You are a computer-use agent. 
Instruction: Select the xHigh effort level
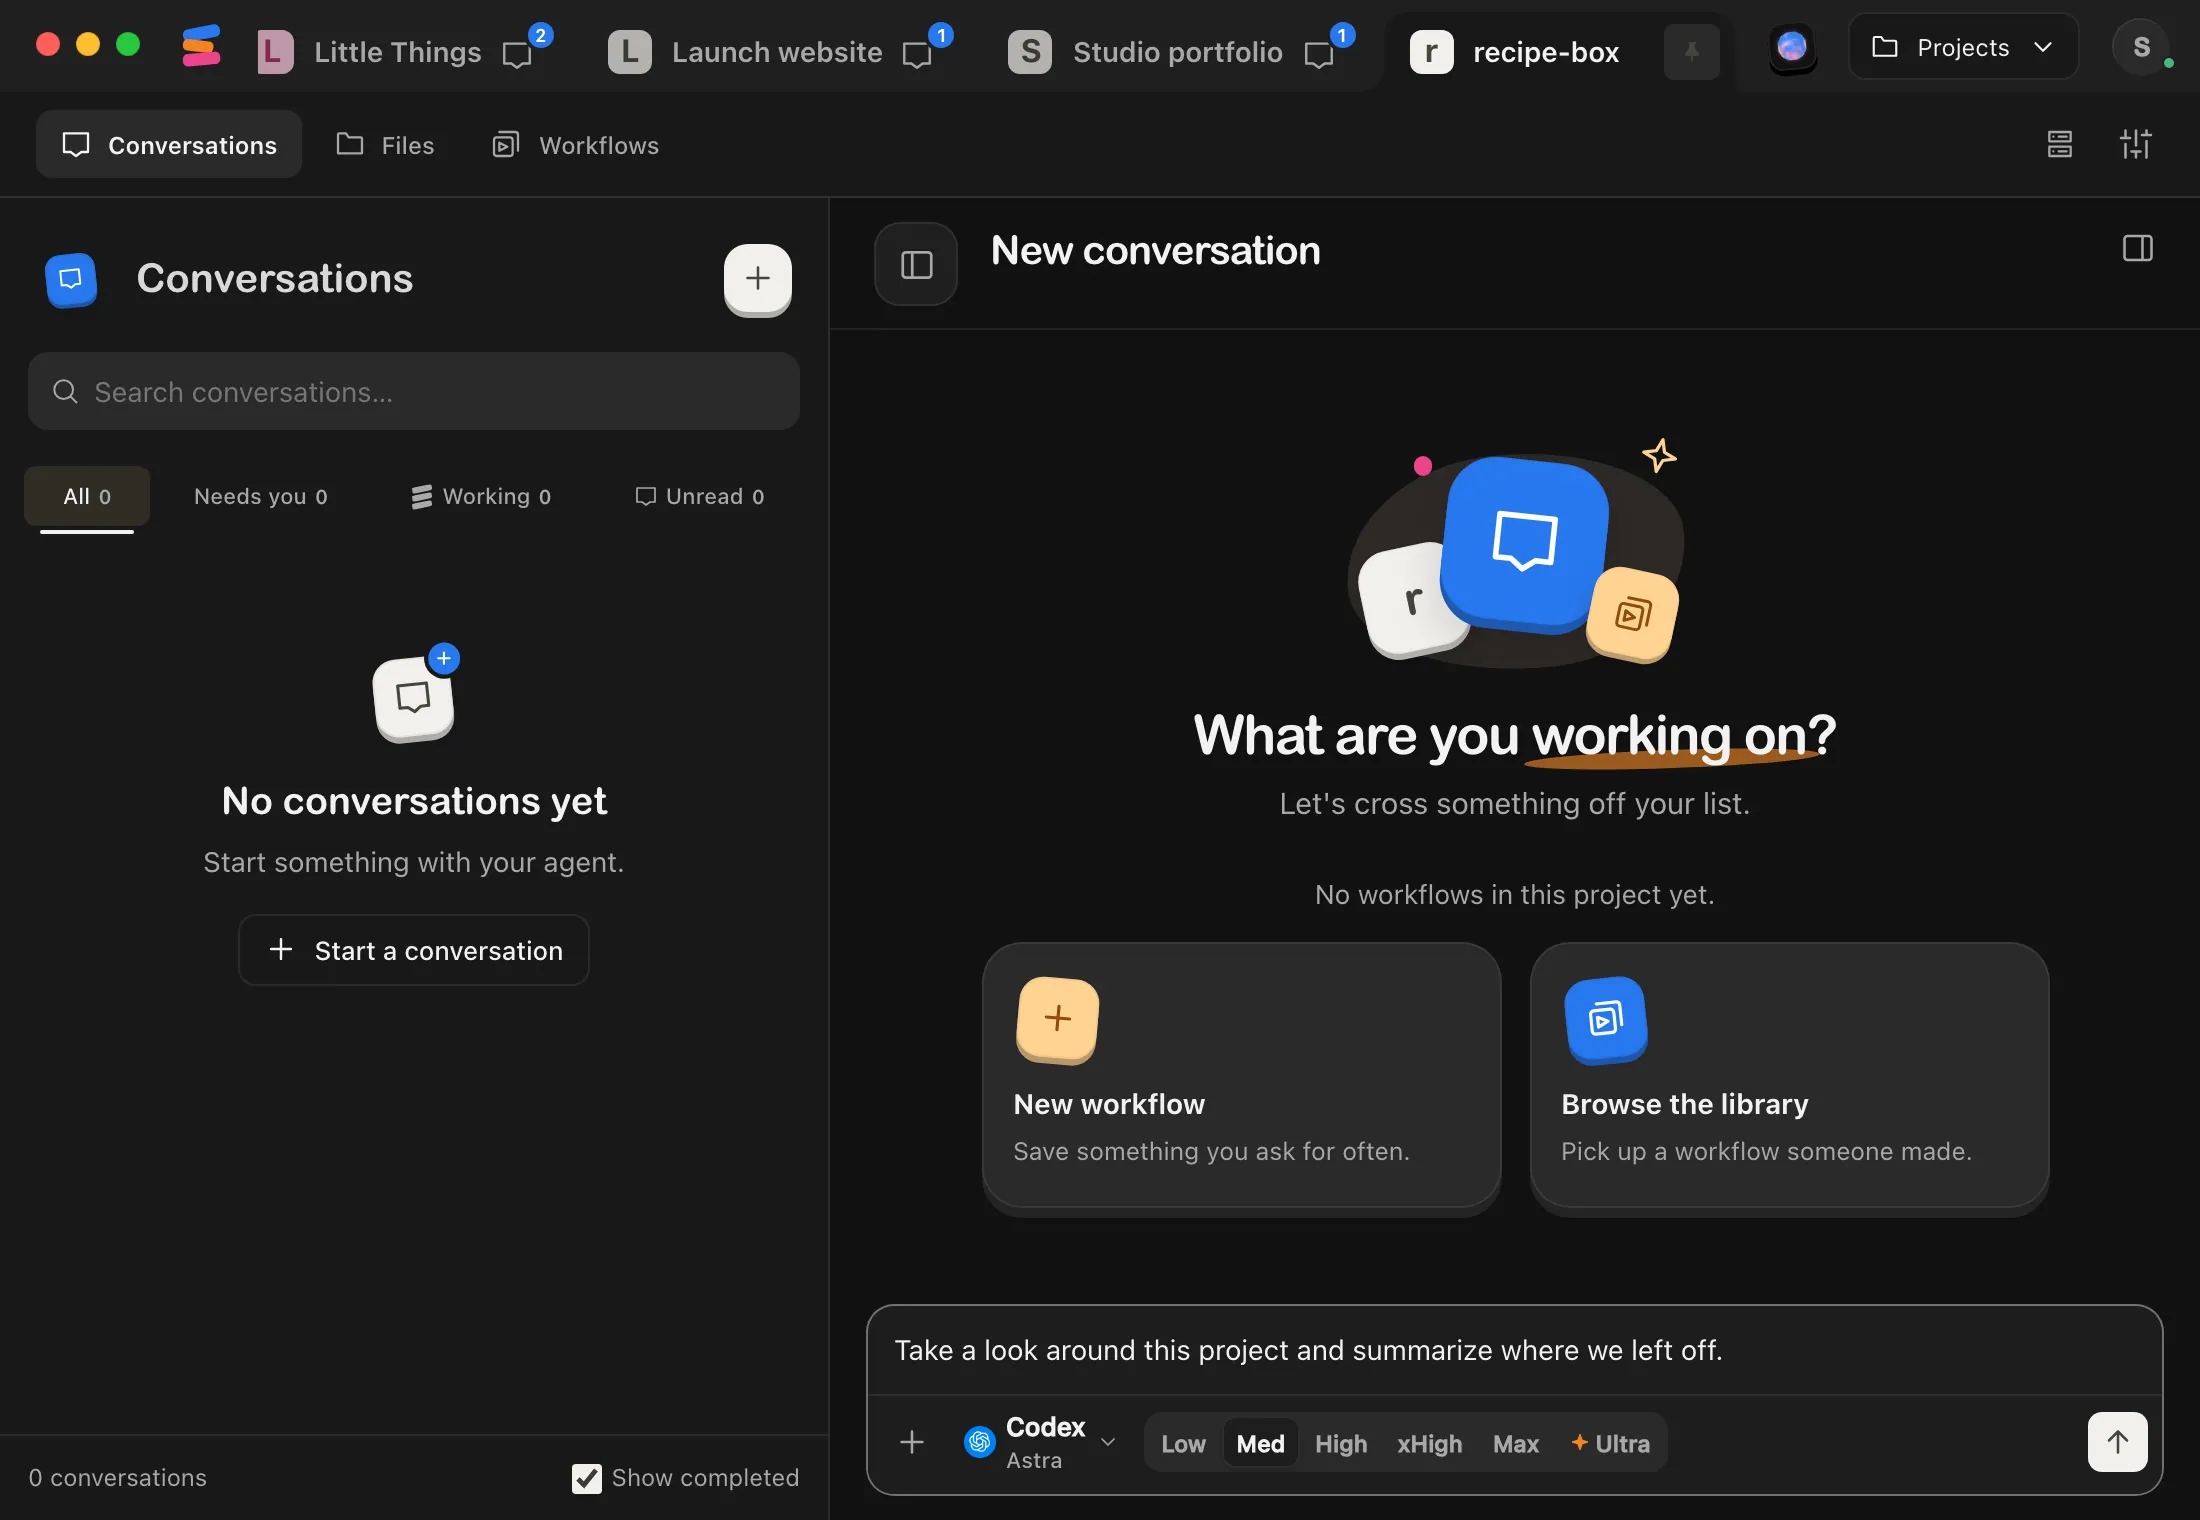(1430, 1443)
